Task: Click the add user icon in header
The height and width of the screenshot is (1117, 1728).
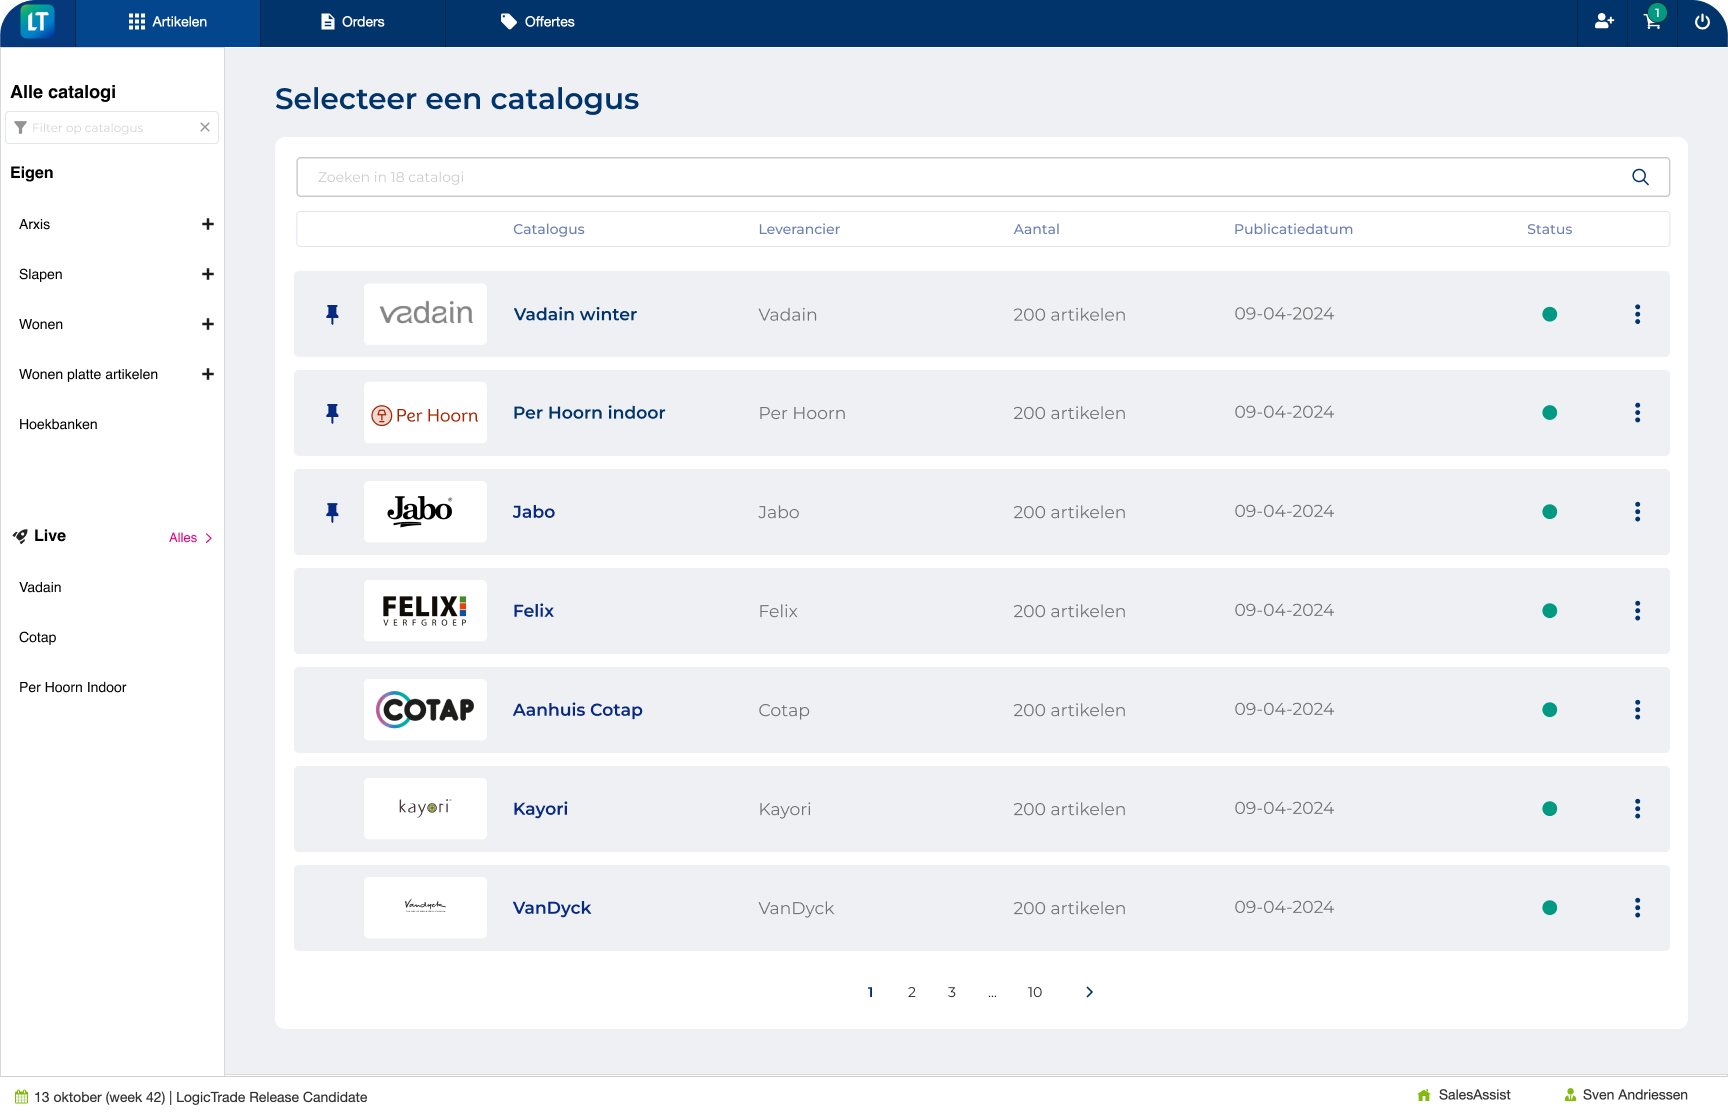Action: [1604, 21]
